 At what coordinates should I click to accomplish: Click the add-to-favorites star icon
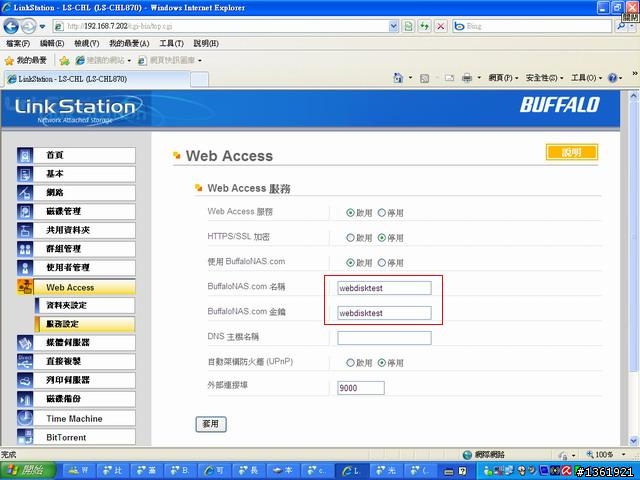click(x=64, y=61)
